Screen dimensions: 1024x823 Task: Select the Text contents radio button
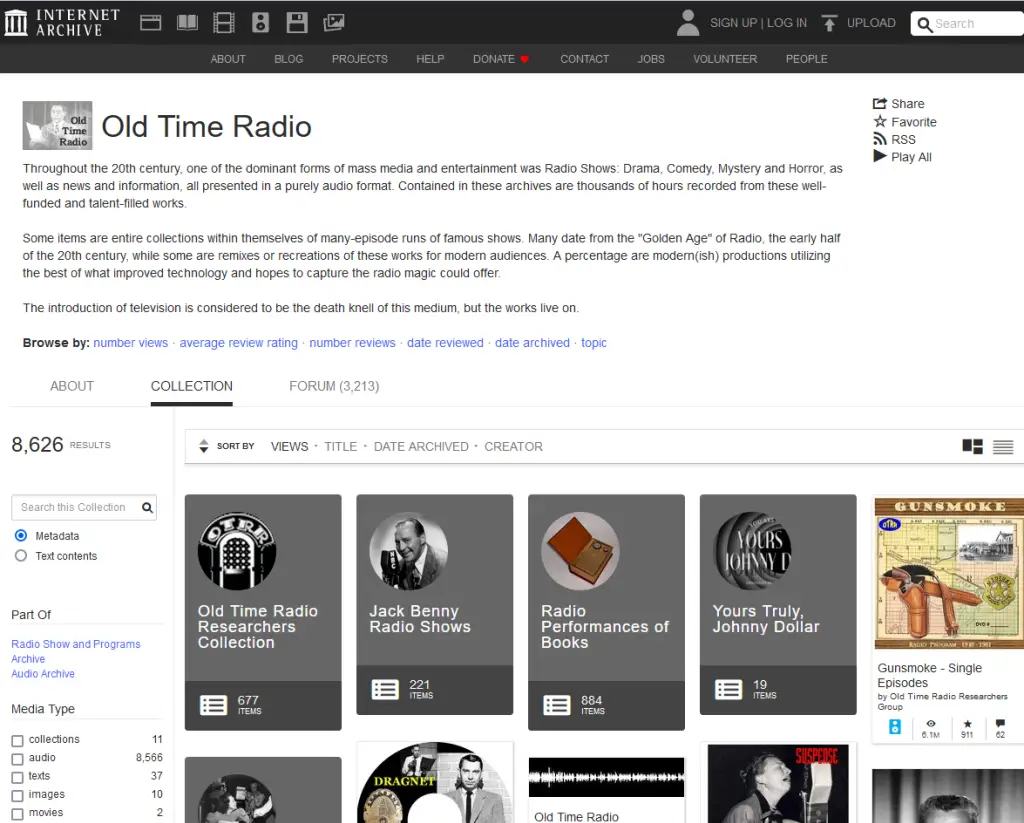21,556
